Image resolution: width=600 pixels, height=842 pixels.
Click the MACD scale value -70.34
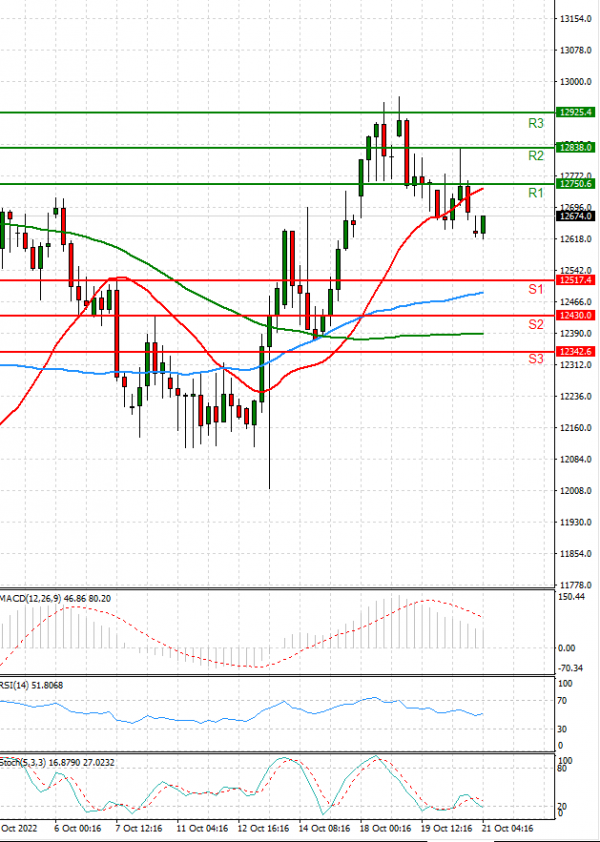[572, 669]
